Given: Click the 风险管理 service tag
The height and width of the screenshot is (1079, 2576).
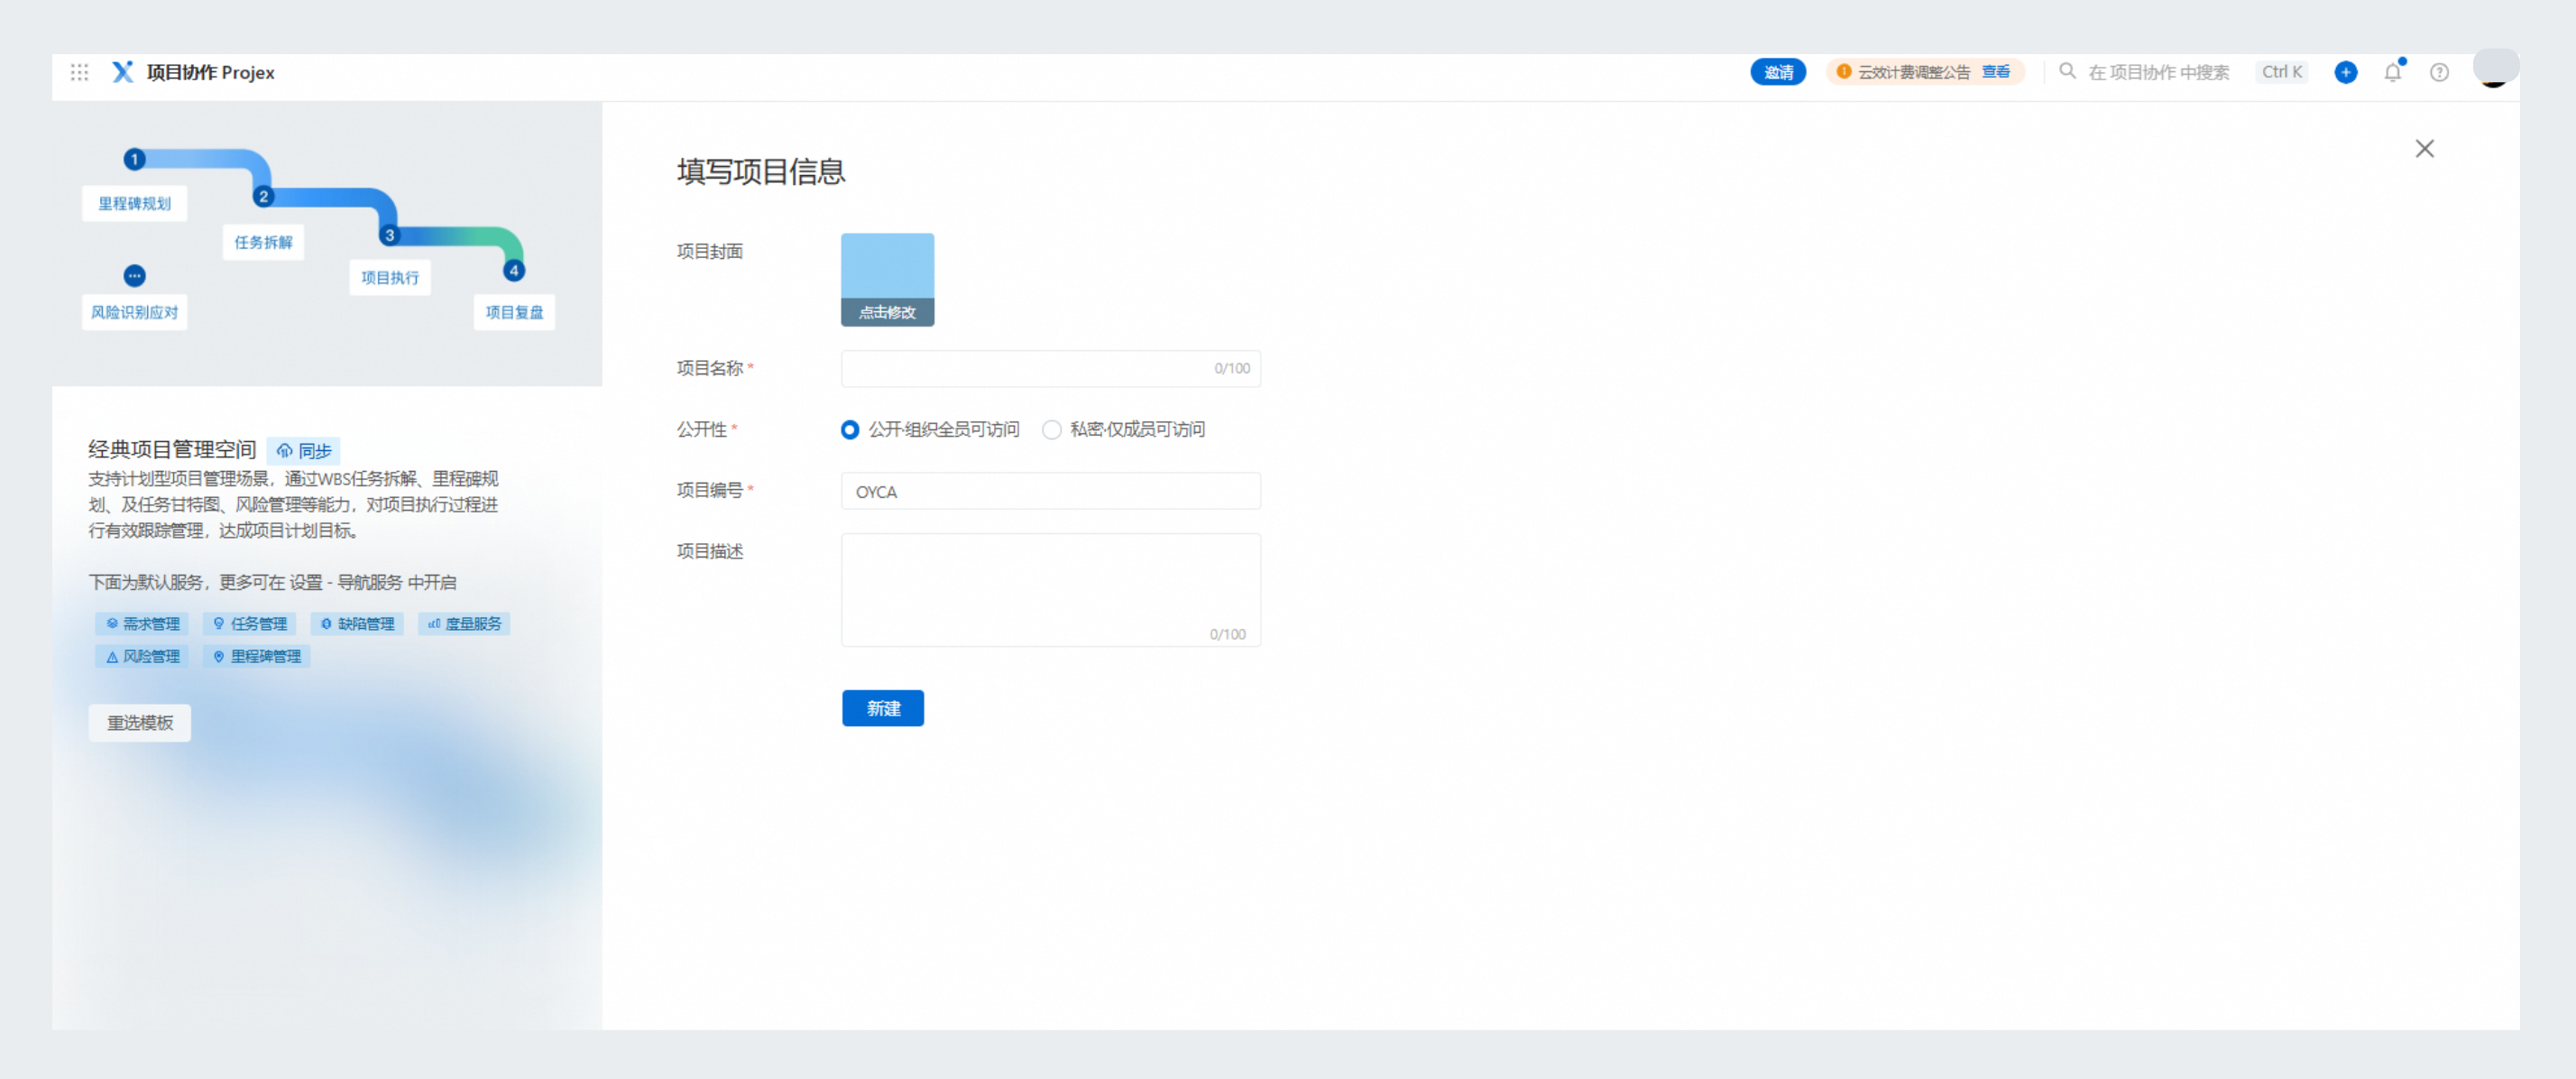Looking at the screenshot, I should point(142,657).
